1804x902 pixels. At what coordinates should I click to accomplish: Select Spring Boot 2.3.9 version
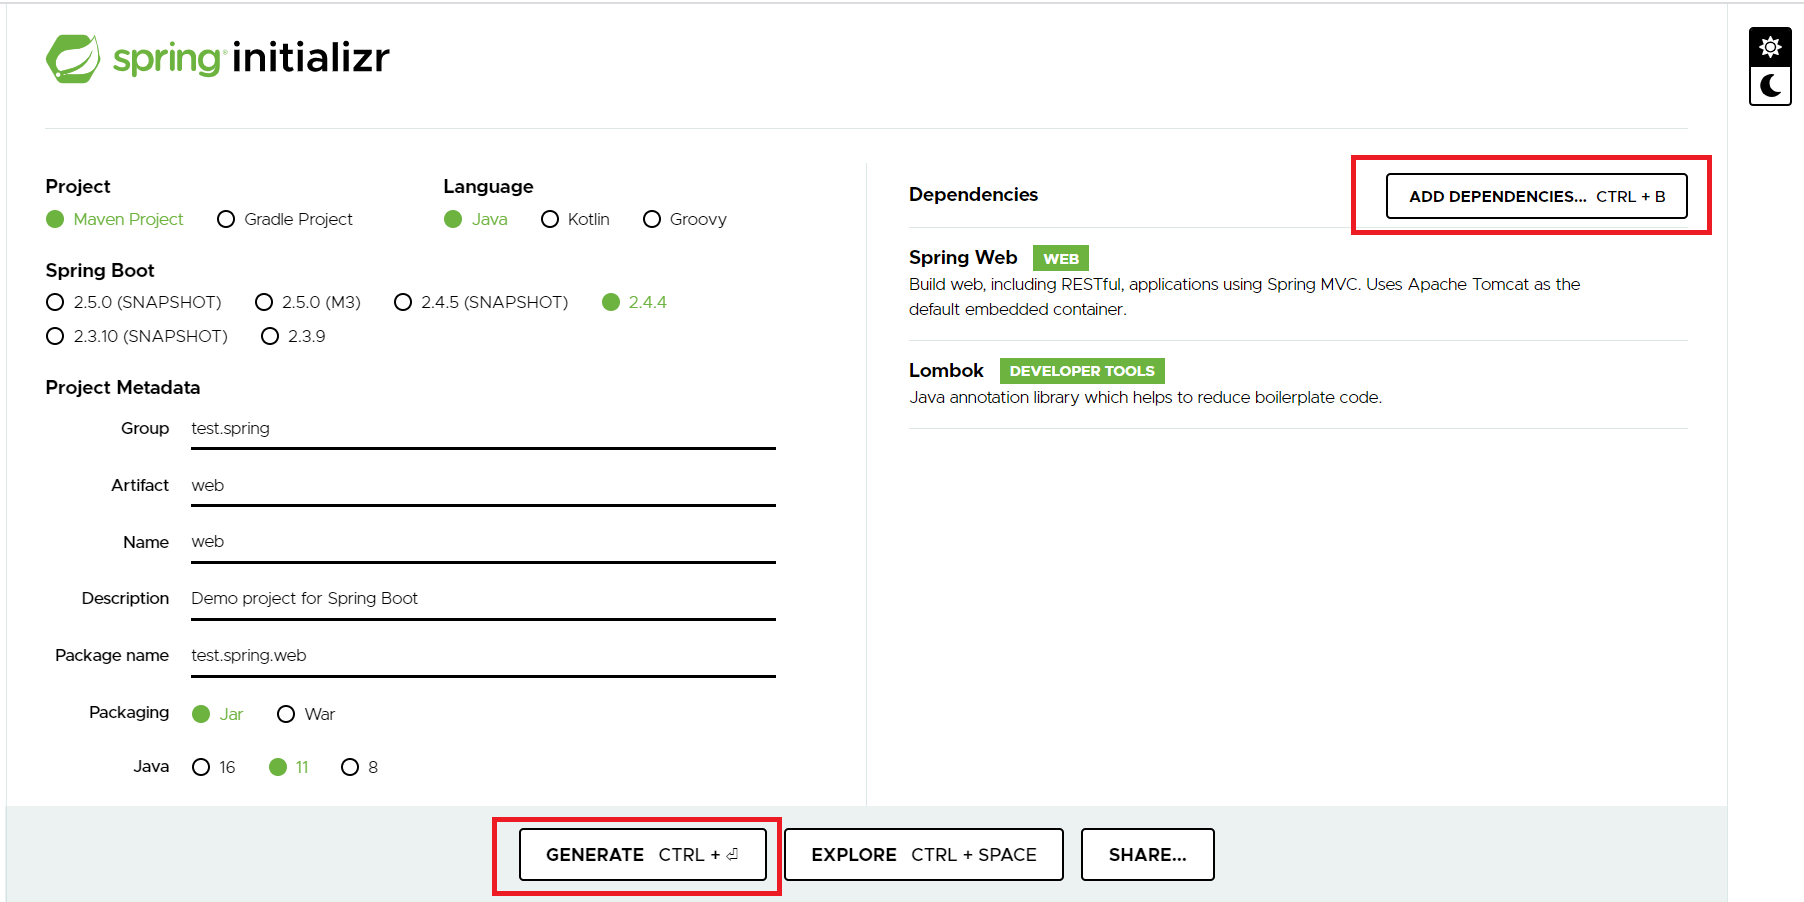point(293,336)
